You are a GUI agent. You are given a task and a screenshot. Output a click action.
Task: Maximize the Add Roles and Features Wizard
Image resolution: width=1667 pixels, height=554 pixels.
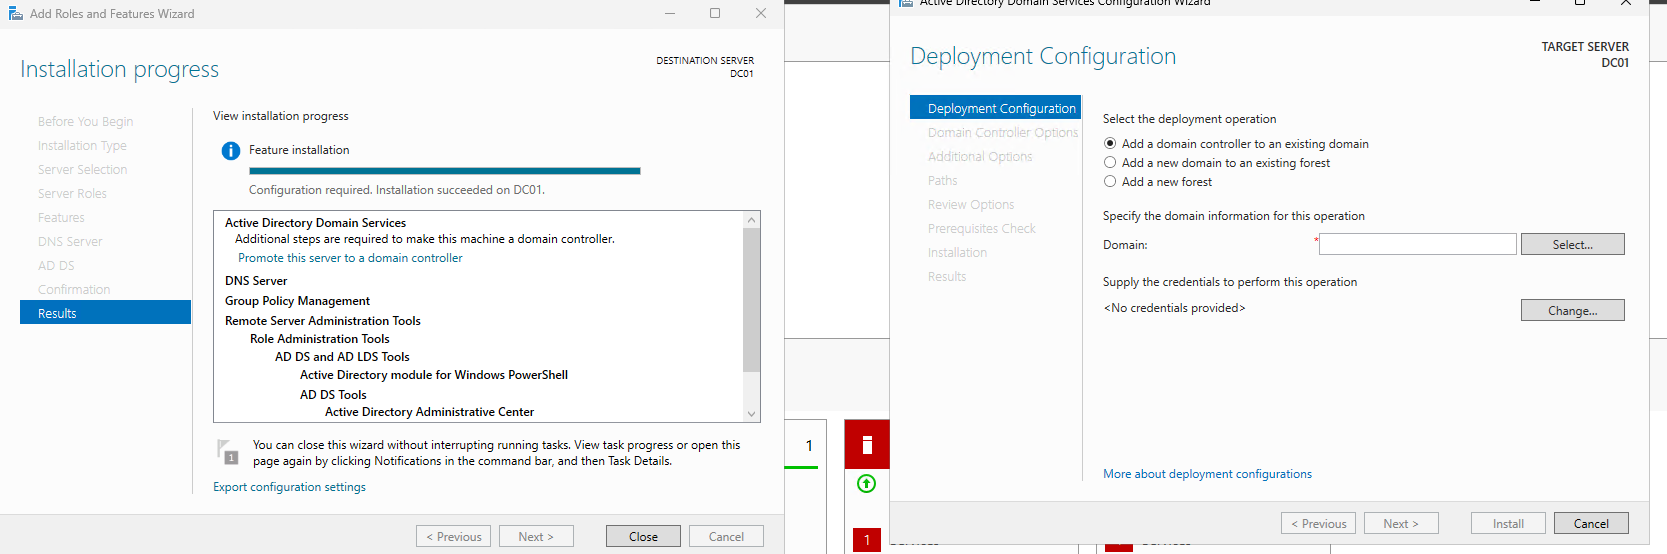715,13
